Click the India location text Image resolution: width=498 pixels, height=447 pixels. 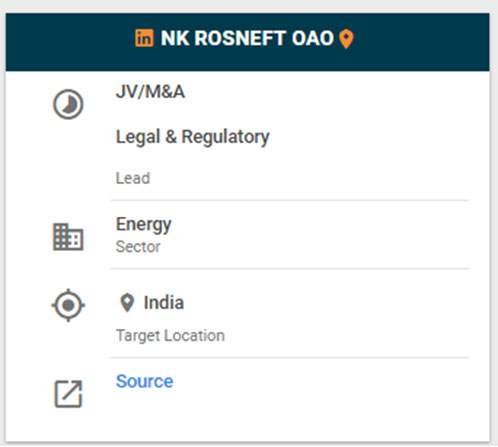click(x=164, y=303)
